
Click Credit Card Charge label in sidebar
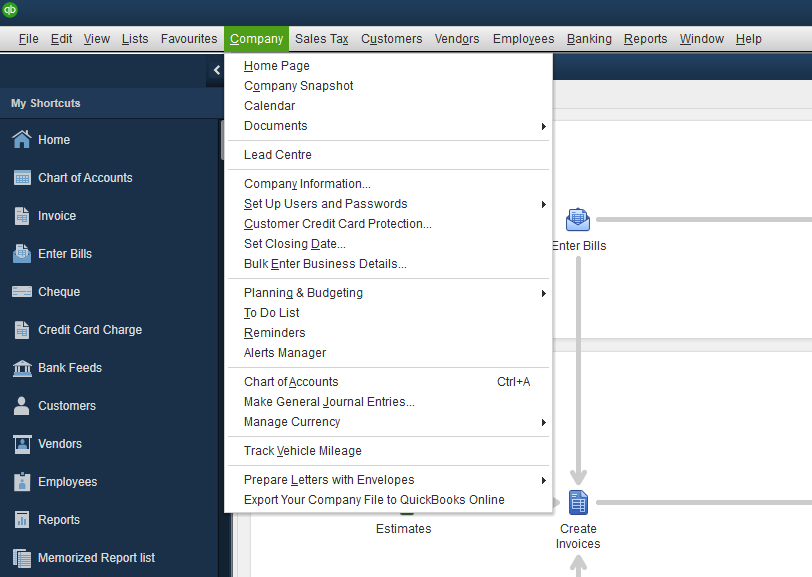point(90,330)
